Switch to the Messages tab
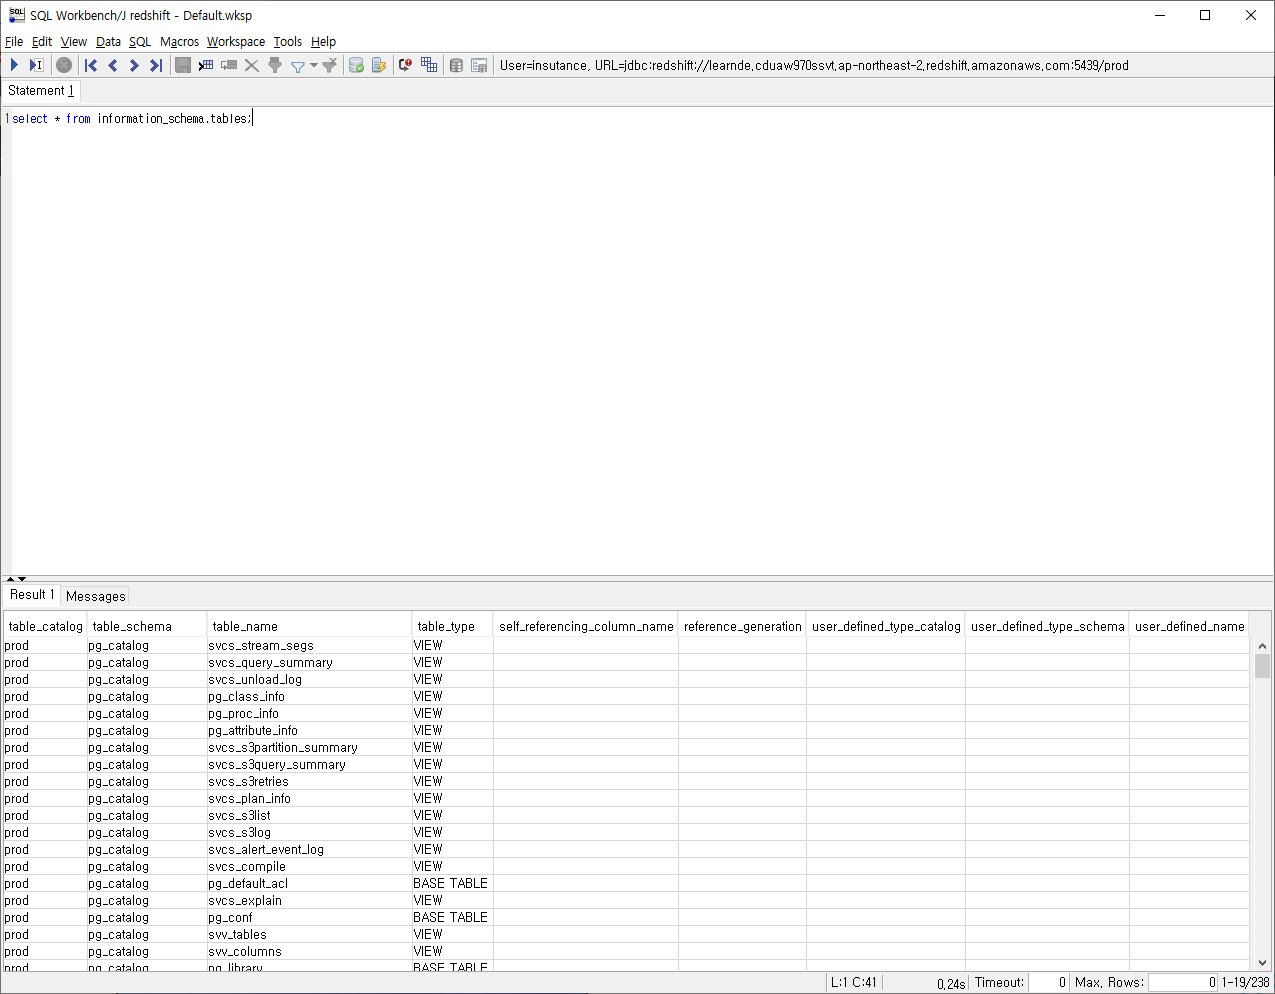This screenshot has width=1275, height=994. click(95, 596)
